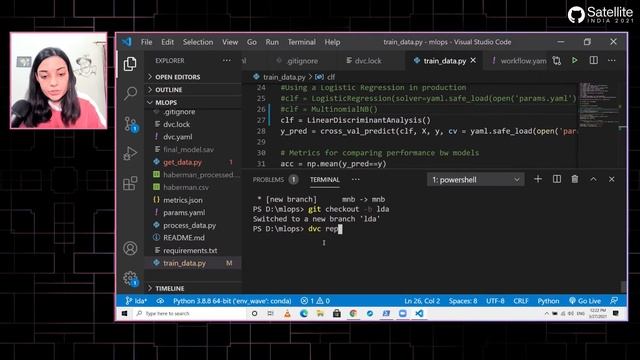Split the editor to the right
640x360 pixels.
click(593, 60)
